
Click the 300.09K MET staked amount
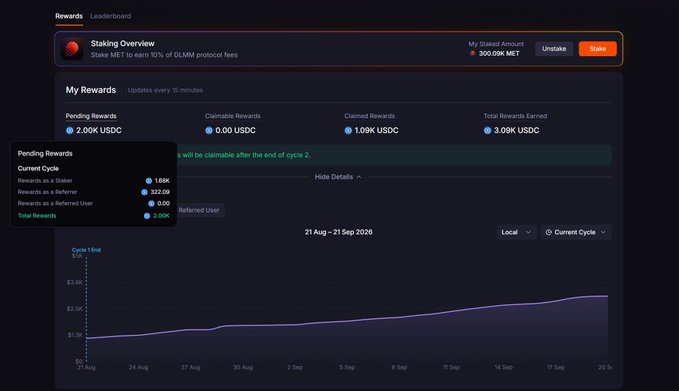tap(499, 53)
